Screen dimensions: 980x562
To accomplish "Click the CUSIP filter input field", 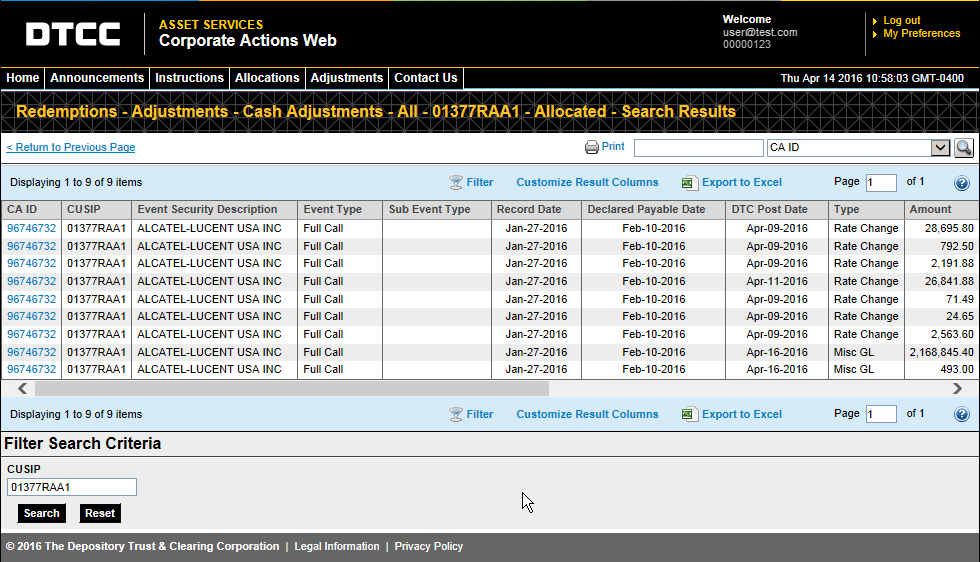I will [72, 487].
